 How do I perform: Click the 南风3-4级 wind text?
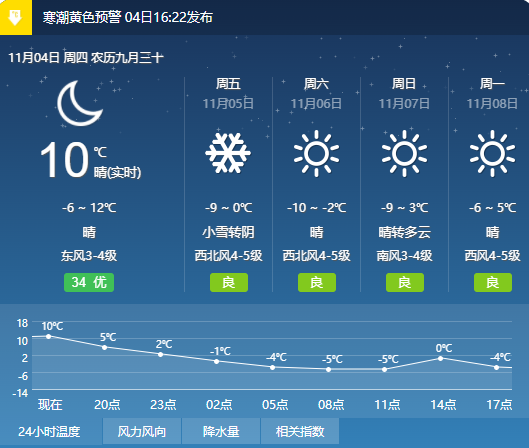[x=405, y=256]
